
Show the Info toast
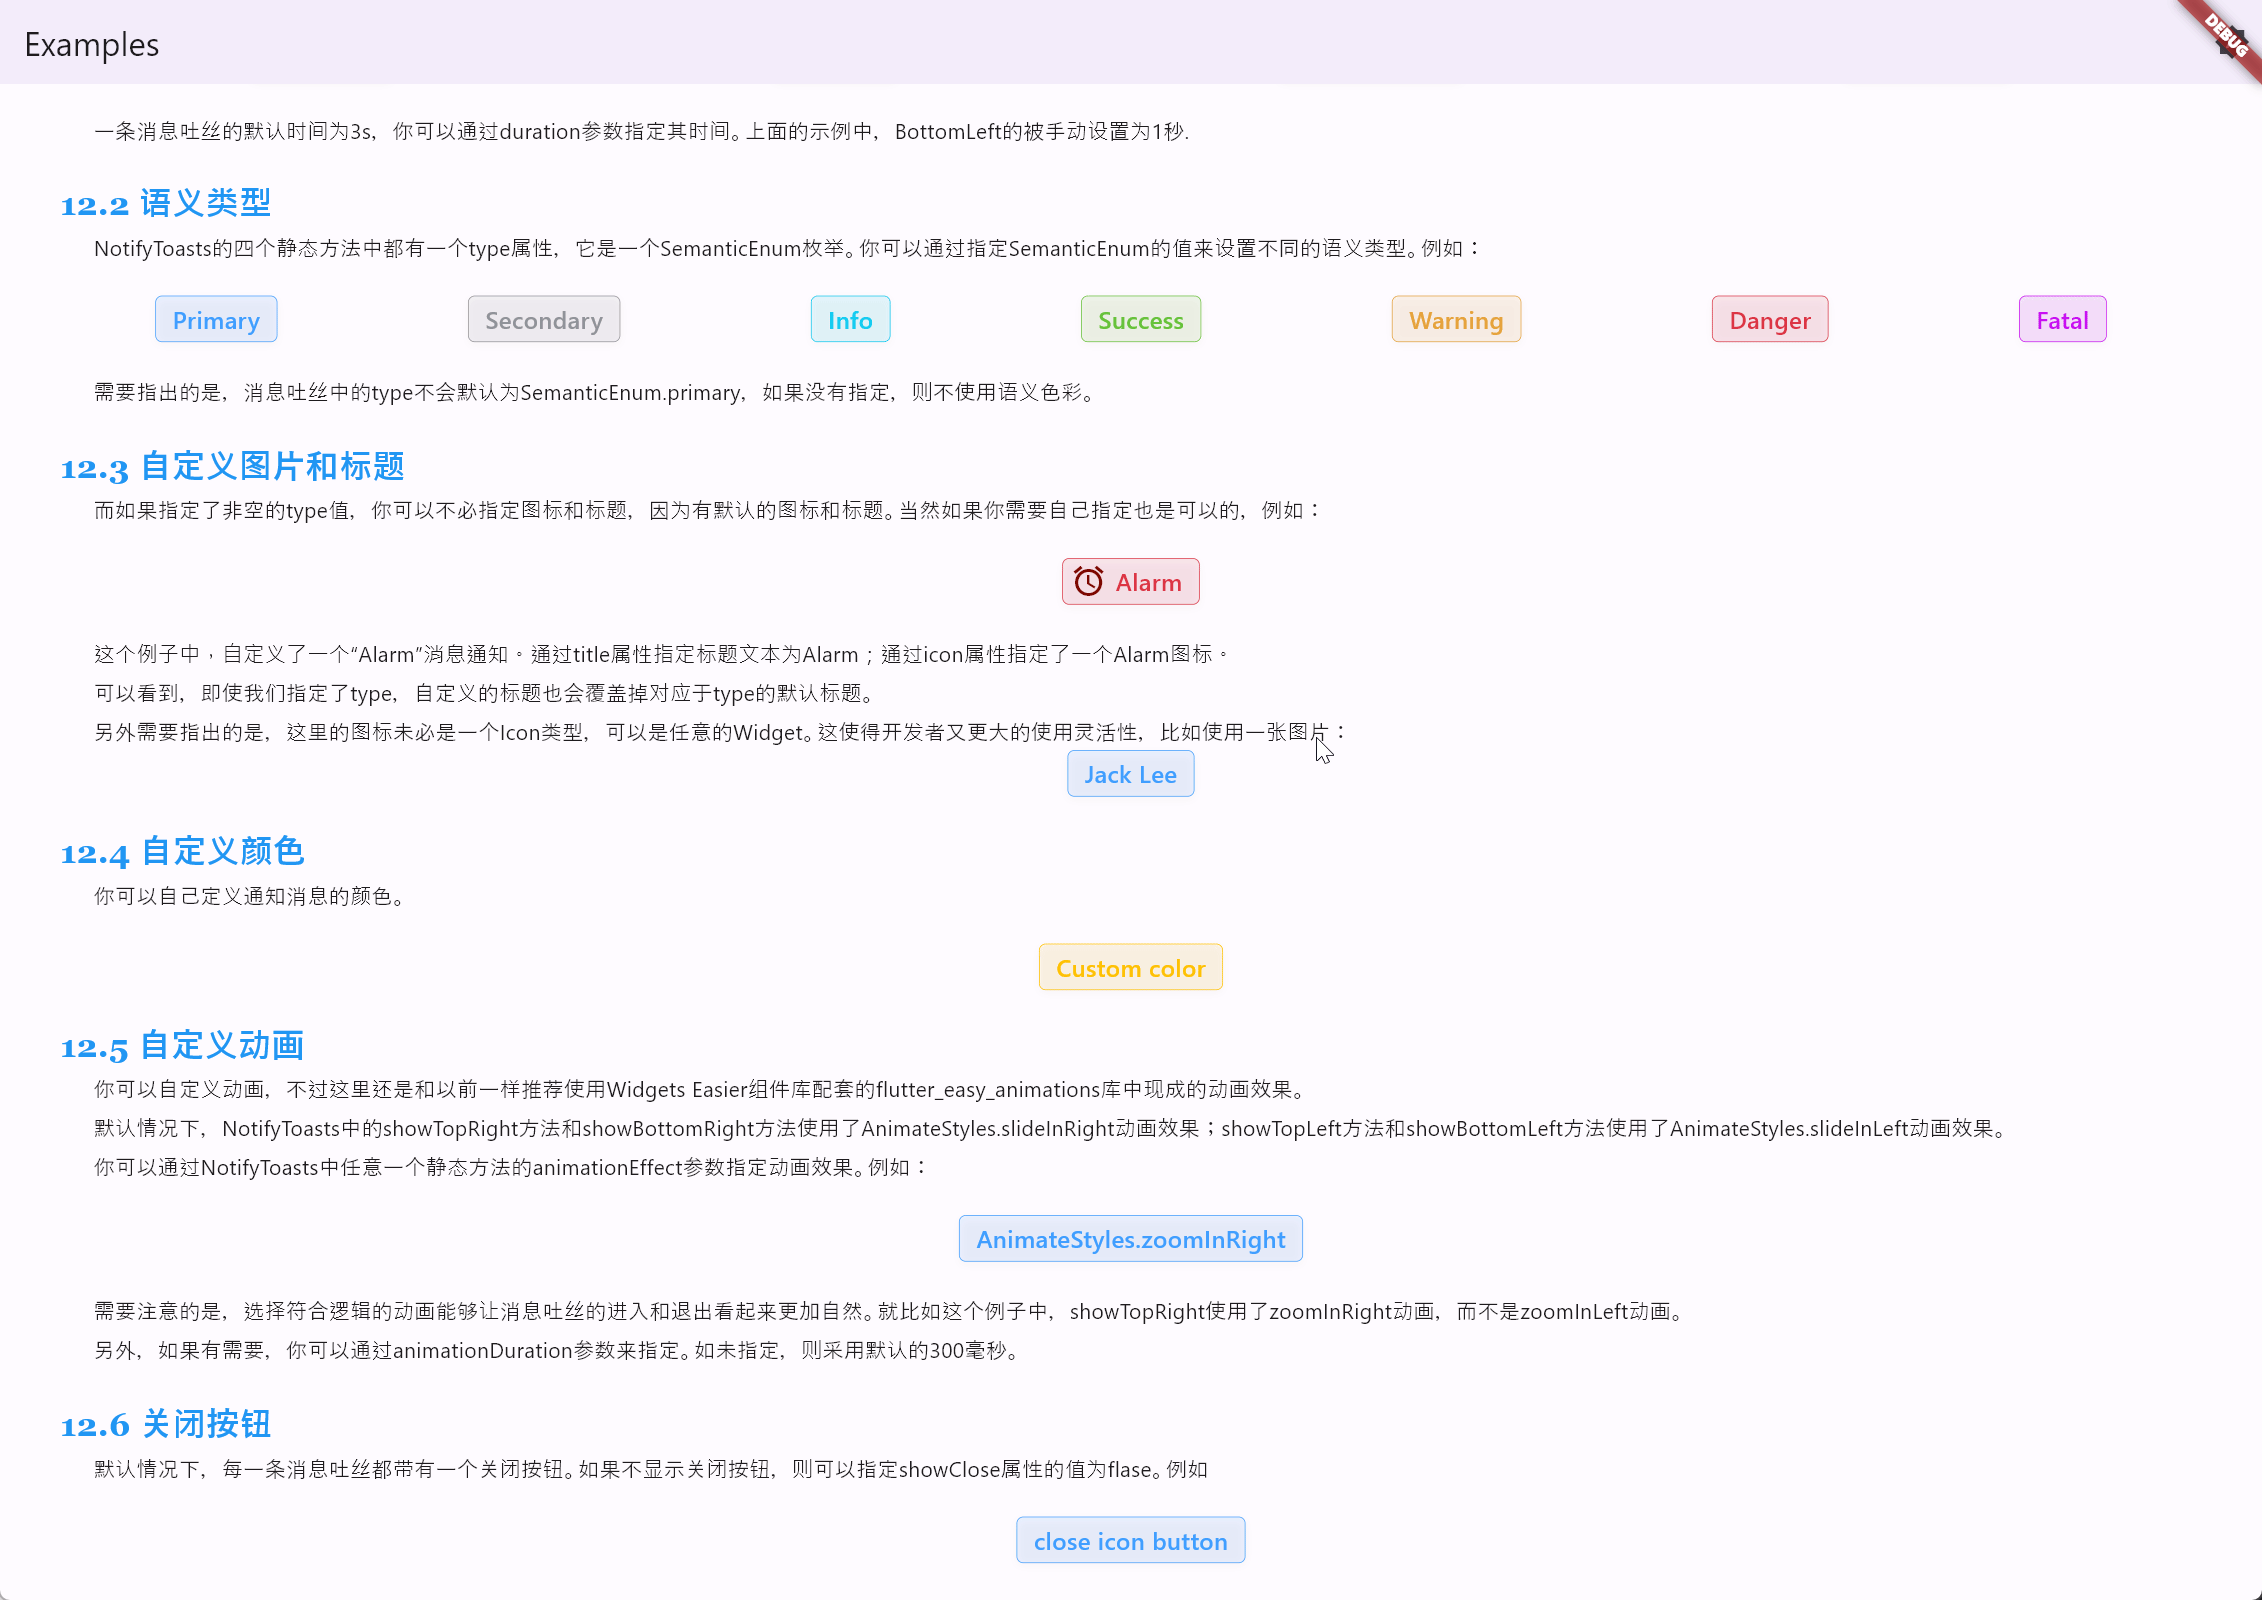(850, 320)
